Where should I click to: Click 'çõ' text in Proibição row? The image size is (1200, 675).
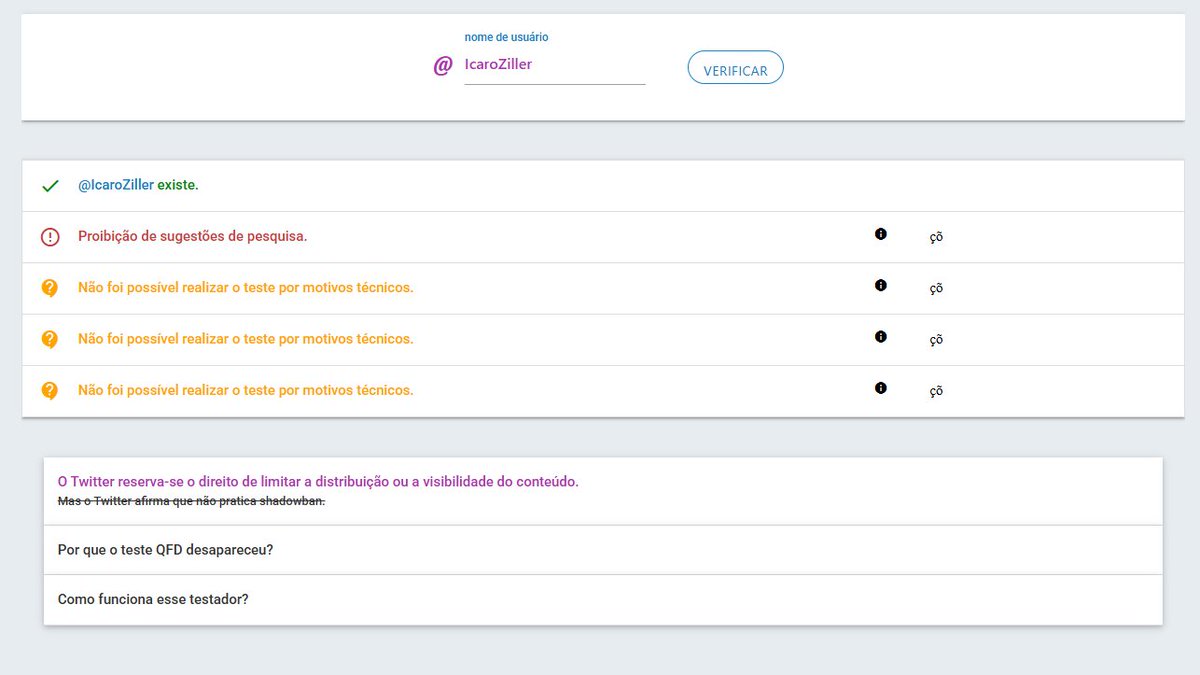pos(936,238)
